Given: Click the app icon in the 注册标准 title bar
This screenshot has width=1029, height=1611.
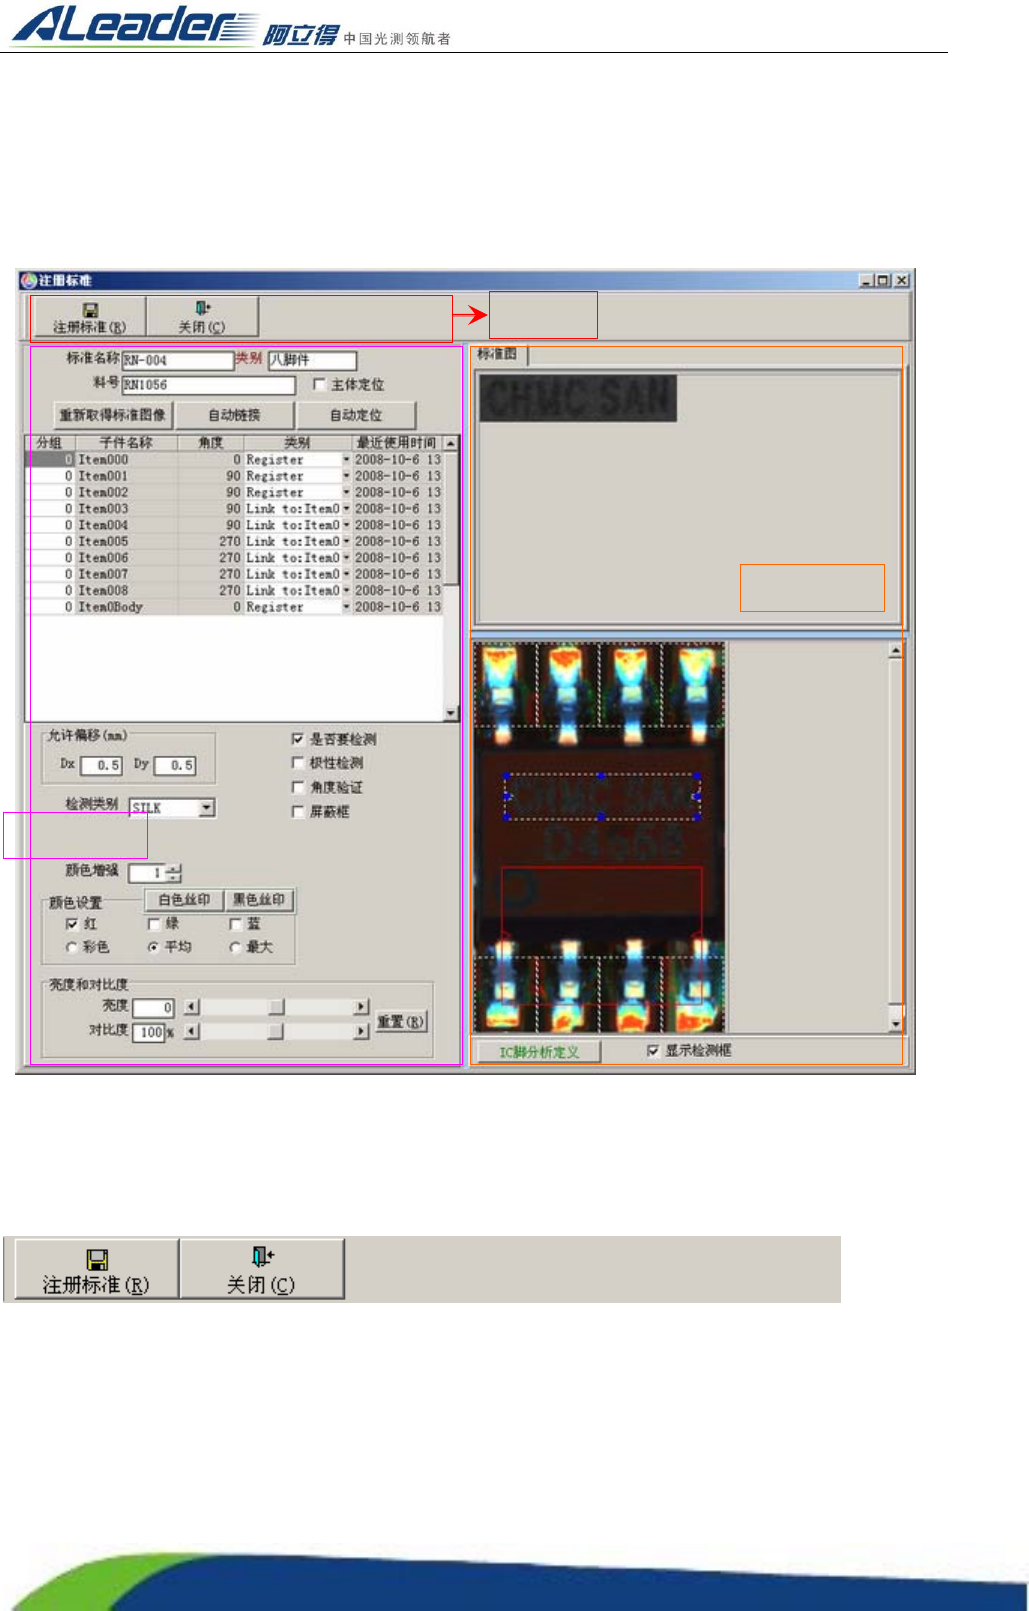Looking at the screenshot, I should point(29,281).
